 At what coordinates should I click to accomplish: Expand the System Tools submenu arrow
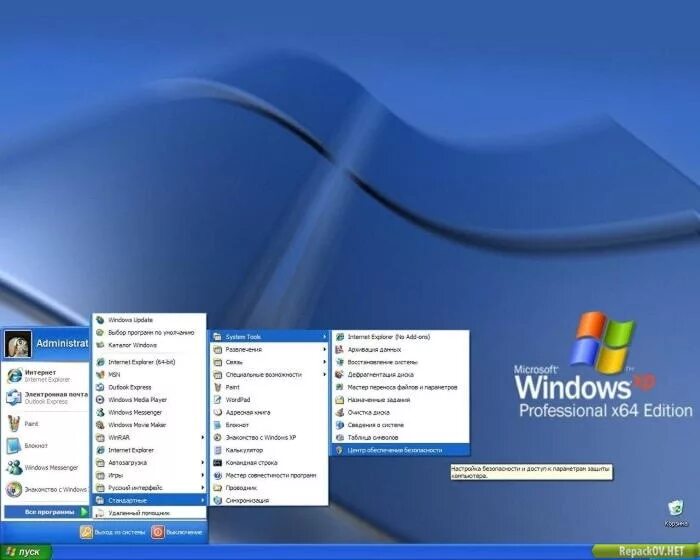325,337
